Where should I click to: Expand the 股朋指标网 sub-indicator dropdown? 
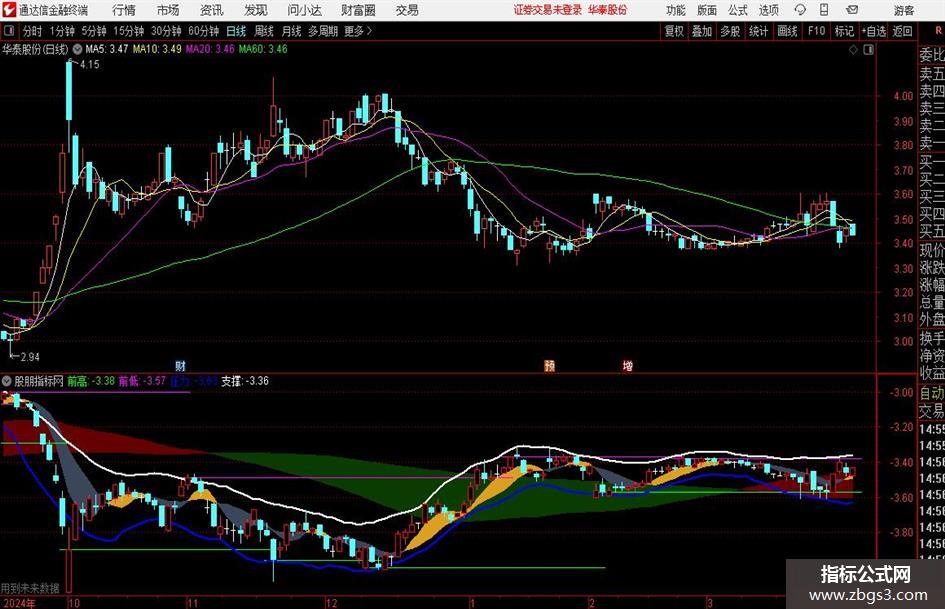pyautogui.click(x=7, y=381)
